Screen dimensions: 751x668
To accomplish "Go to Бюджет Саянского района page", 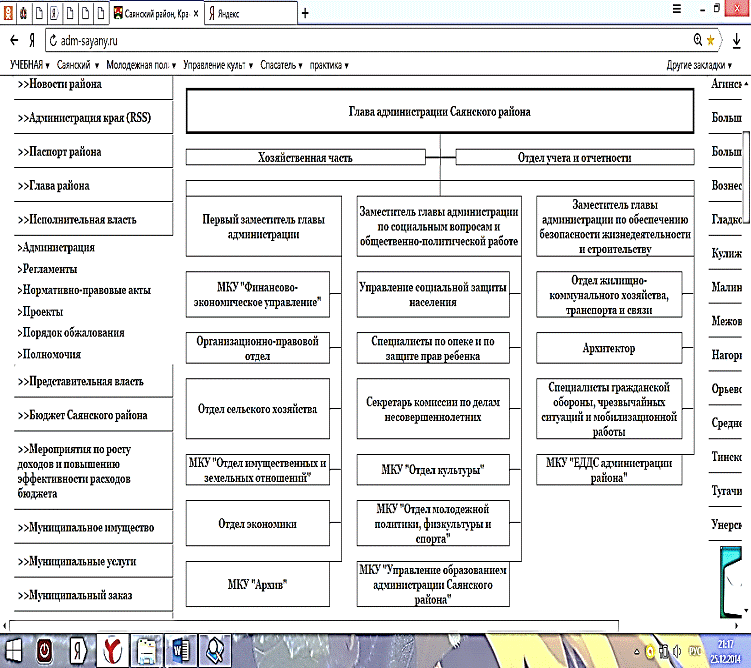I will 87,415.
